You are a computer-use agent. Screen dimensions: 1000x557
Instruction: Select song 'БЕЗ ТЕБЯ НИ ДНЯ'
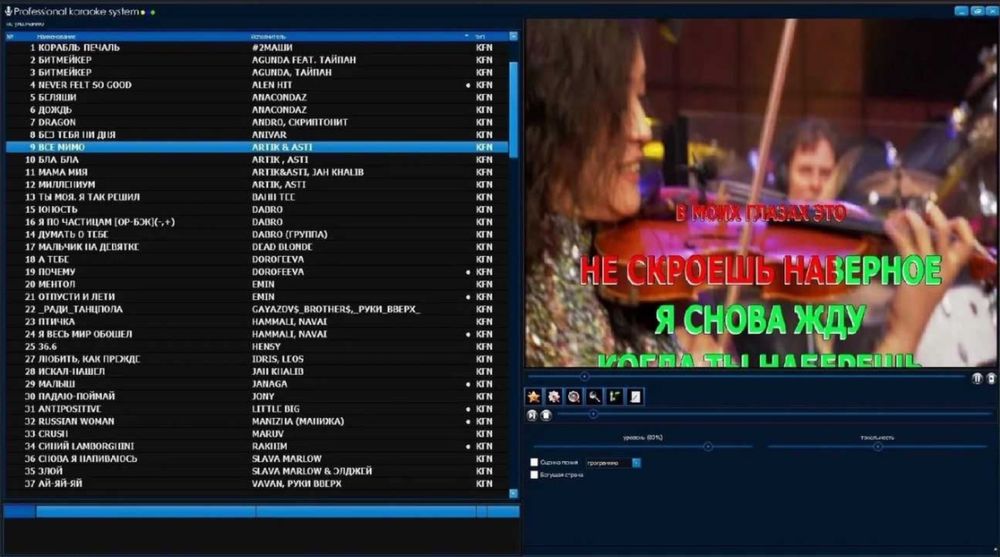pyautogui.click(x=77, y=135)
